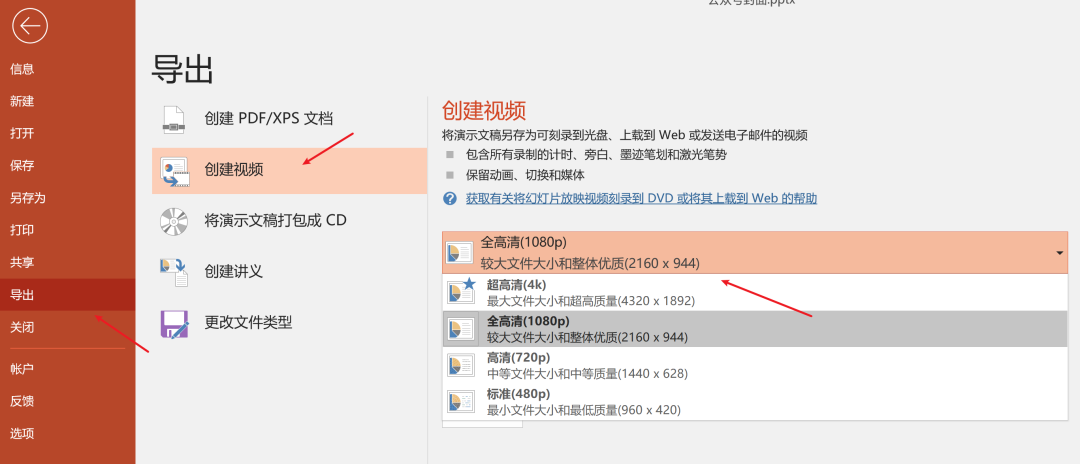
Task: Open the 帐户 page
Action: [x=68, y=369]
